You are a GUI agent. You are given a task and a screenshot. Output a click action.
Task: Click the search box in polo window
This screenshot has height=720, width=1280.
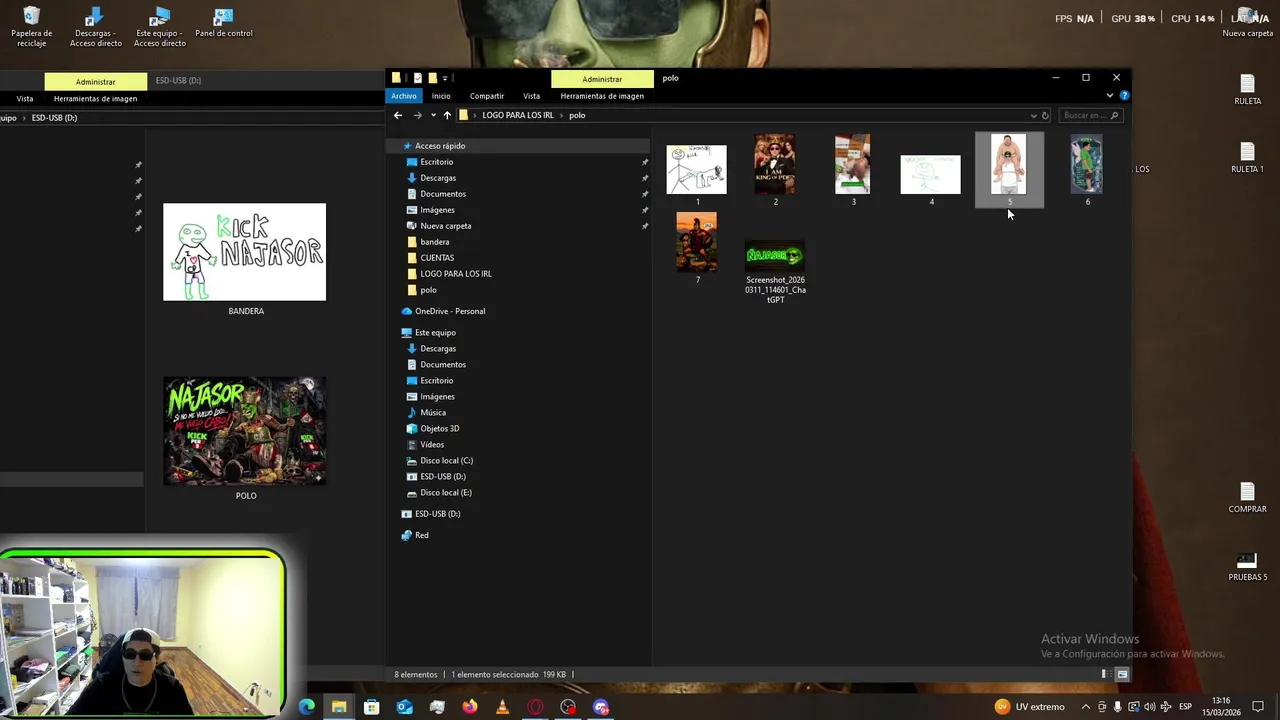1091,115
